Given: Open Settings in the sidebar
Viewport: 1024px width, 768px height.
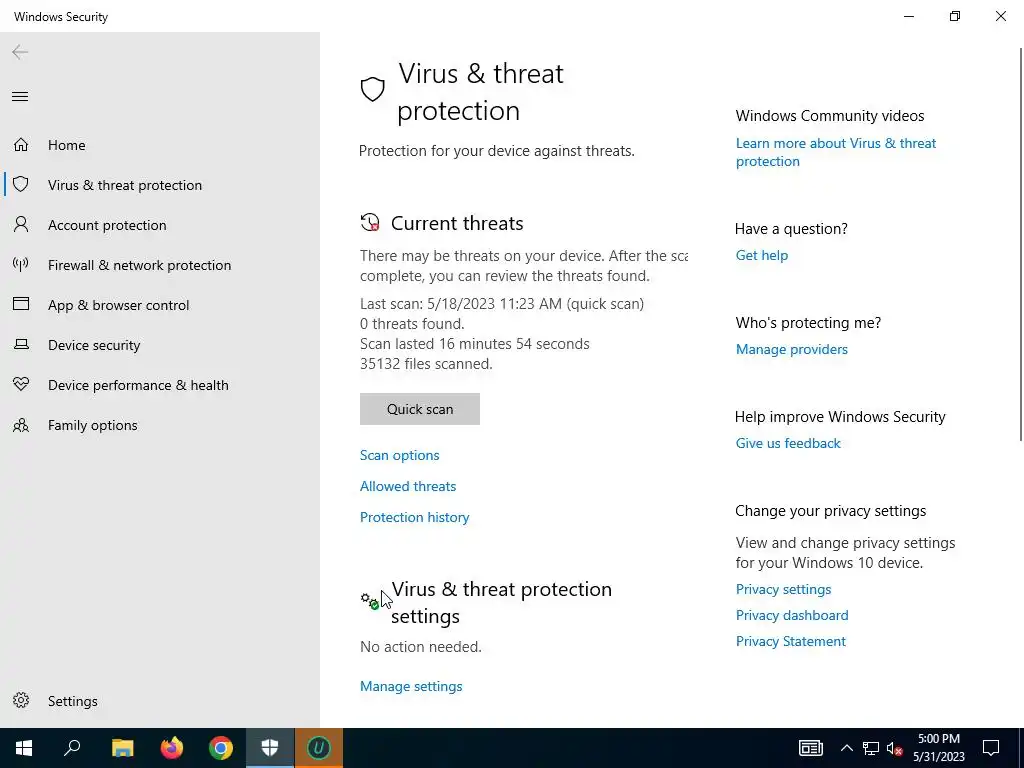Looking at the screenshot, I should click(x=72, y=701).
